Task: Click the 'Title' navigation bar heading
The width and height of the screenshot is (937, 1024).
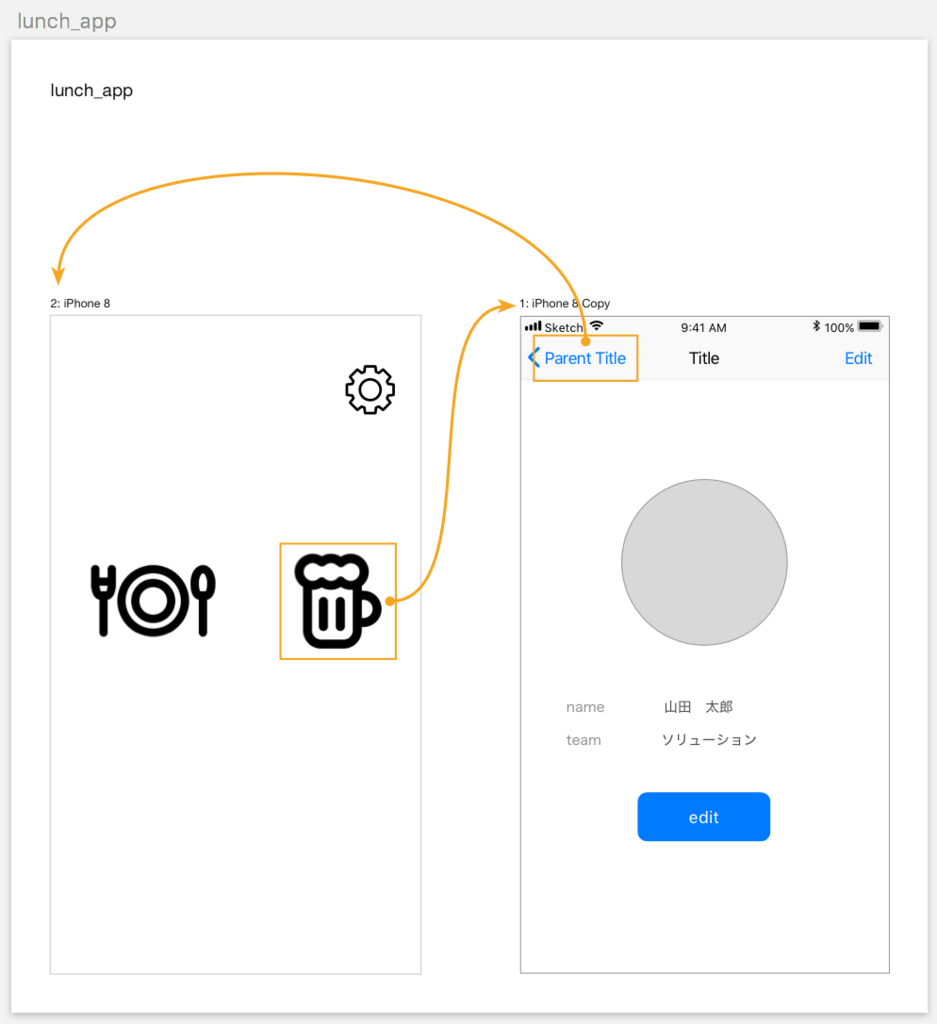Action: click(x=704, y=358)
